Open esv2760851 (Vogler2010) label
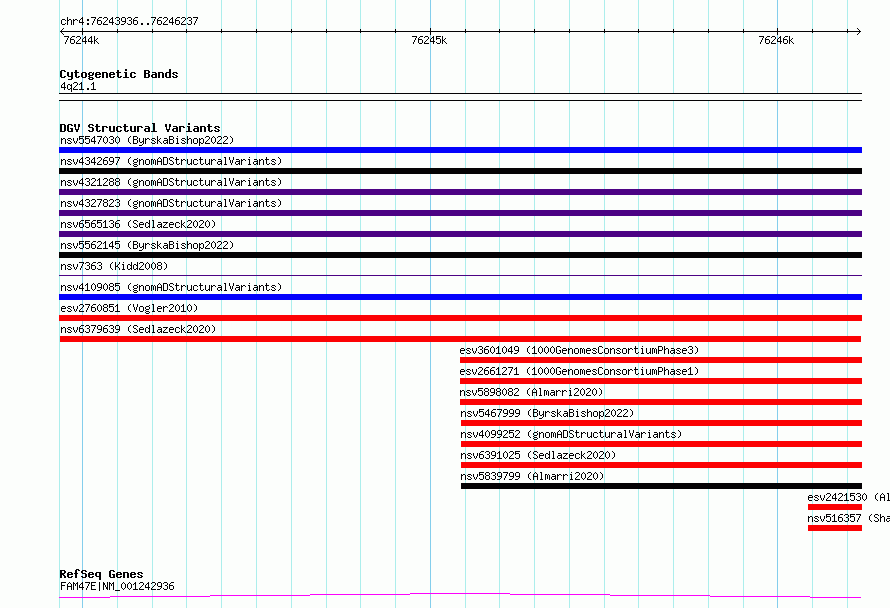This screenshot has height=608, width=890. tap(129, 308)
